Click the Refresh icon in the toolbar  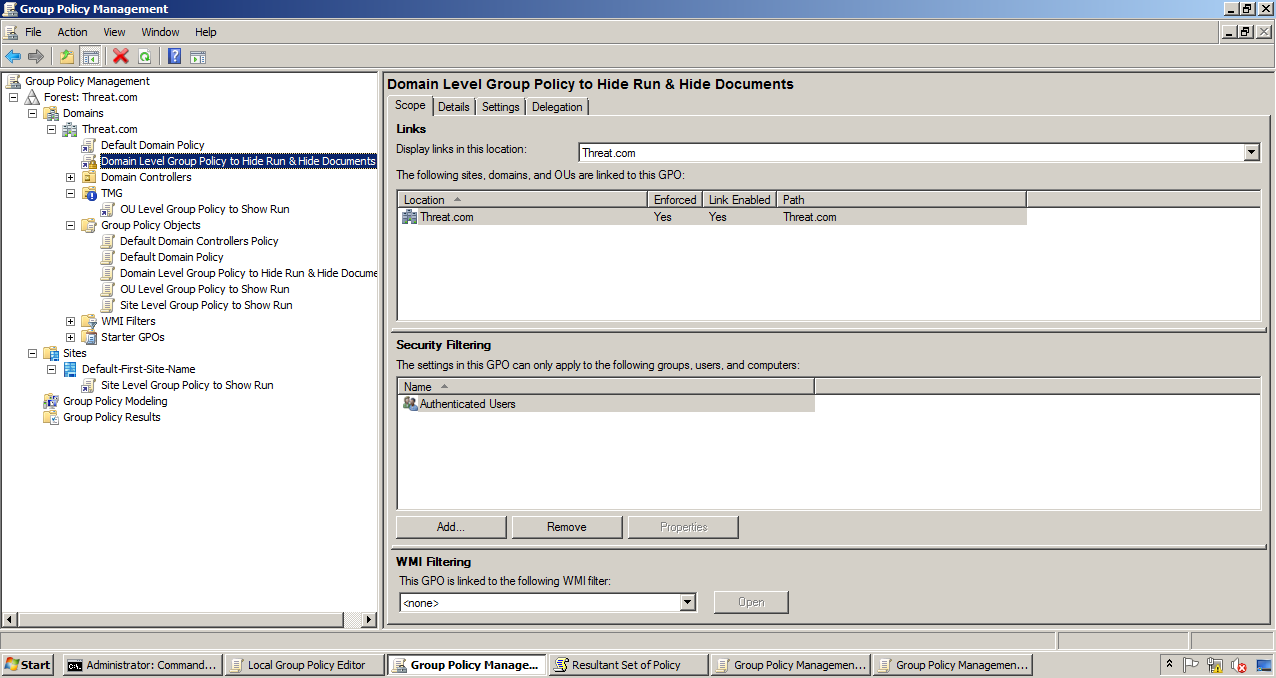click(x=144, y=56)
